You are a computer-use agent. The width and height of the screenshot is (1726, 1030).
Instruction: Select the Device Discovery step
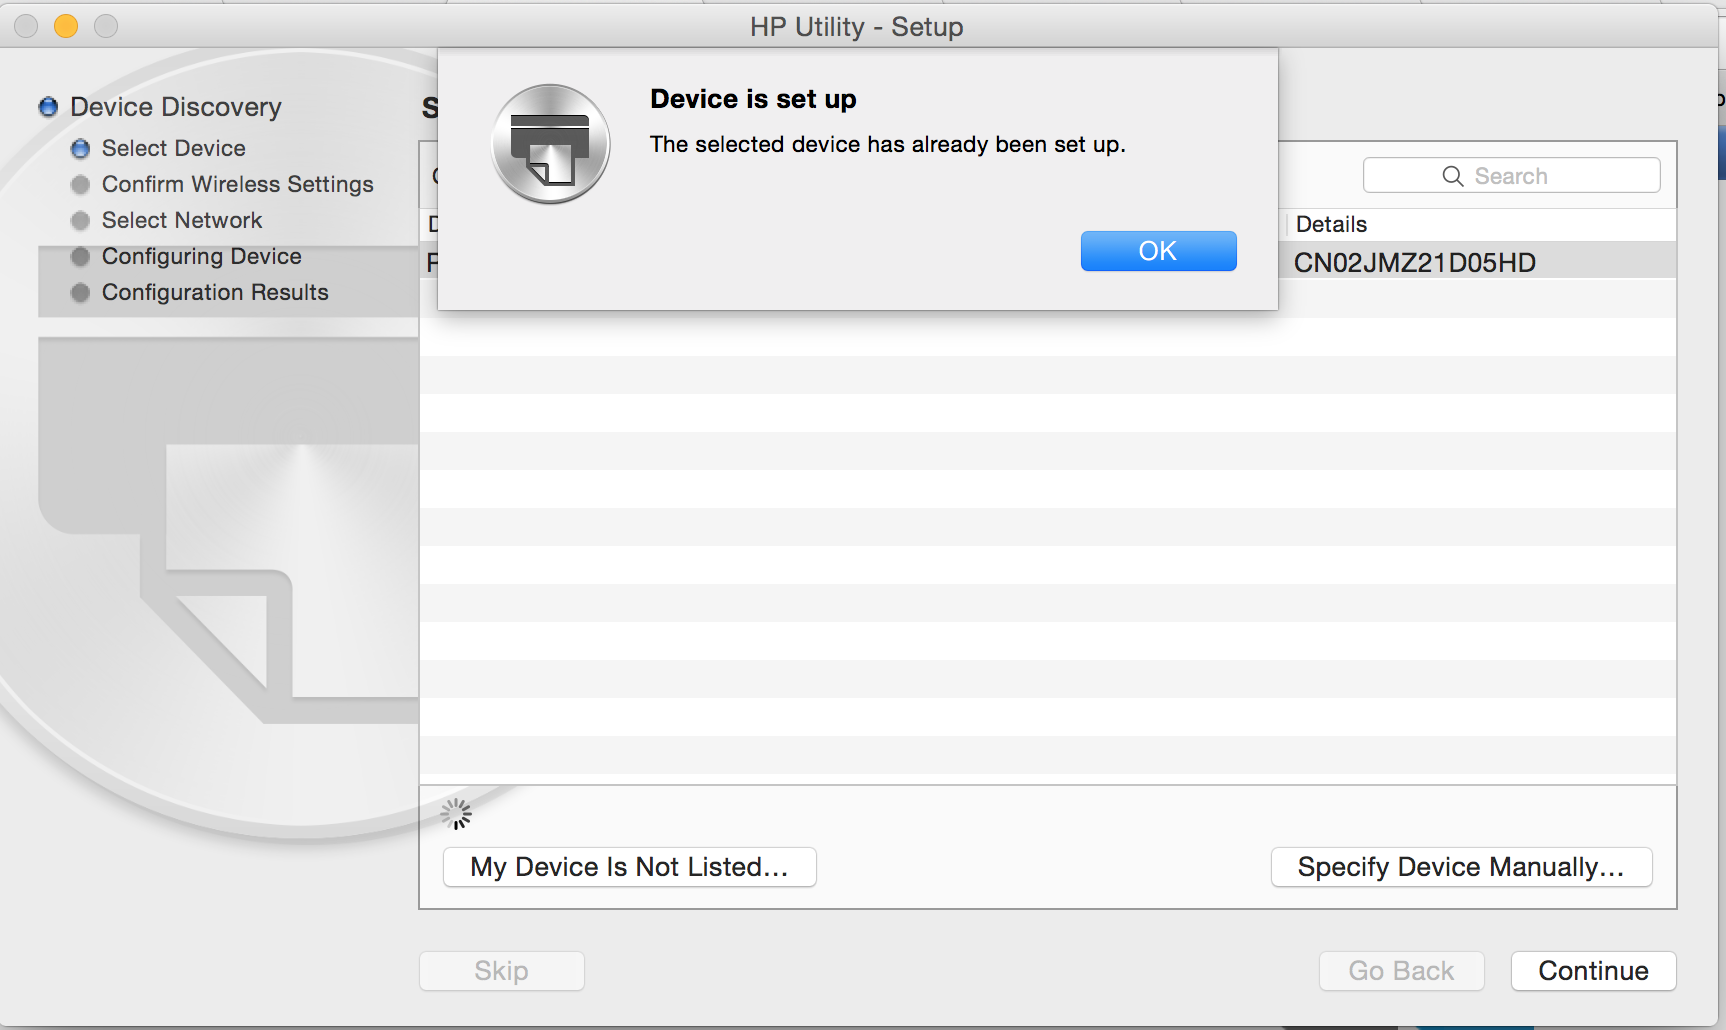coord(176,107)
